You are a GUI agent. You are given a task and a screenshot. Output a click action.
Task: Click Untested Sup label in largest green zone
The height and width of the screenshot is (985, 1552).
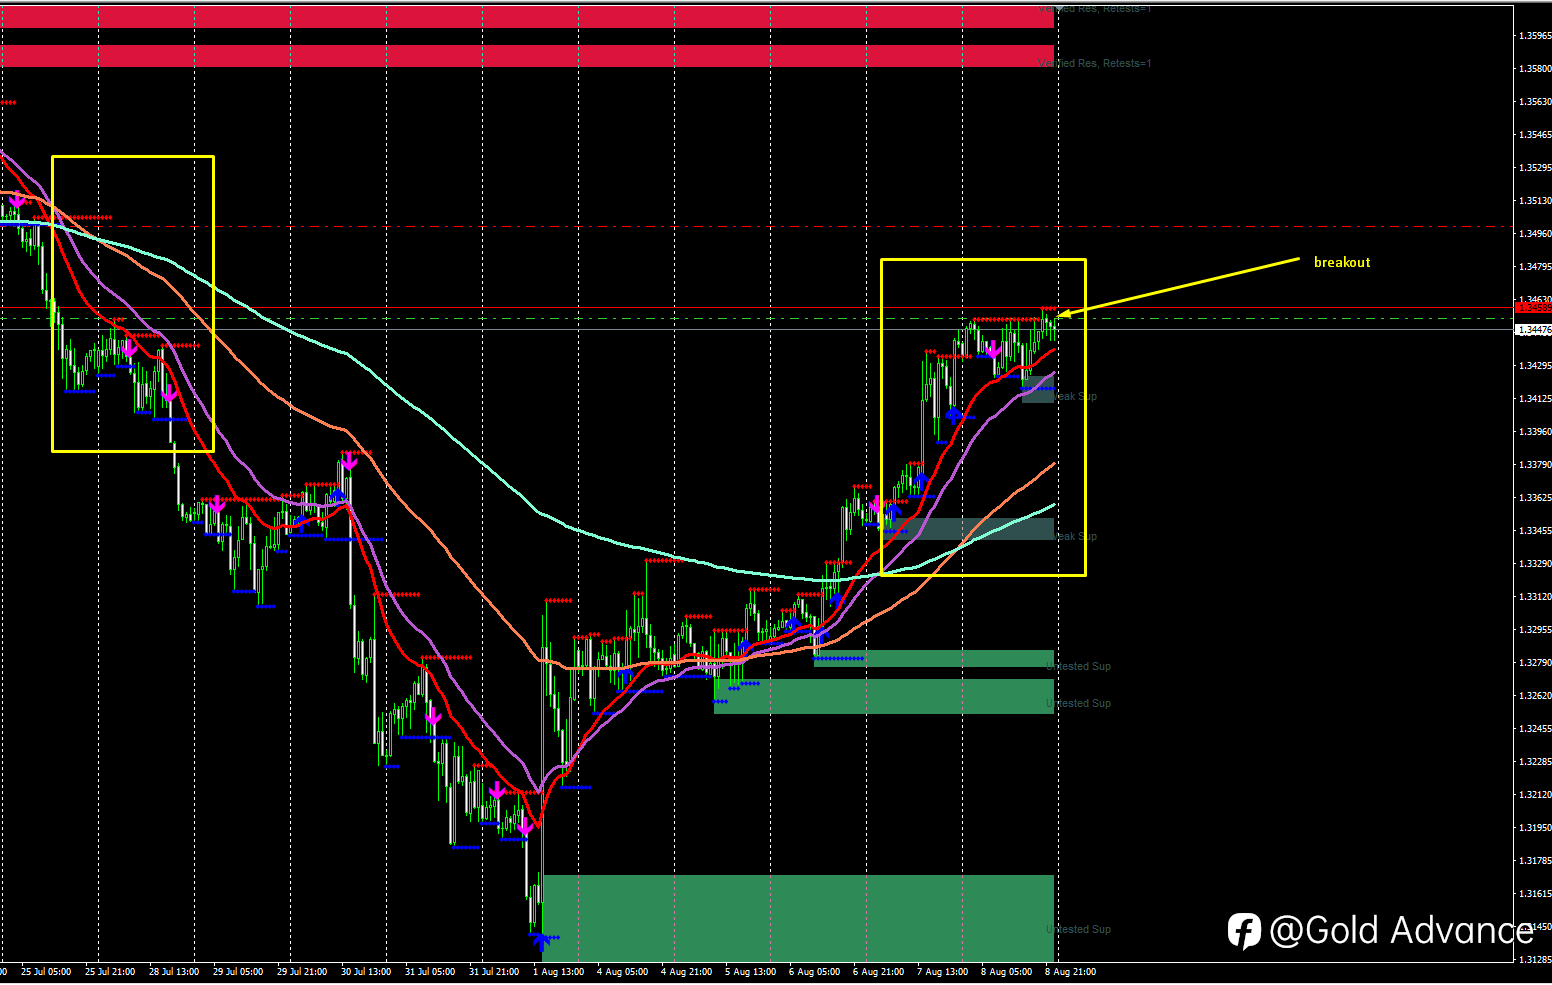pos(1078,930)
